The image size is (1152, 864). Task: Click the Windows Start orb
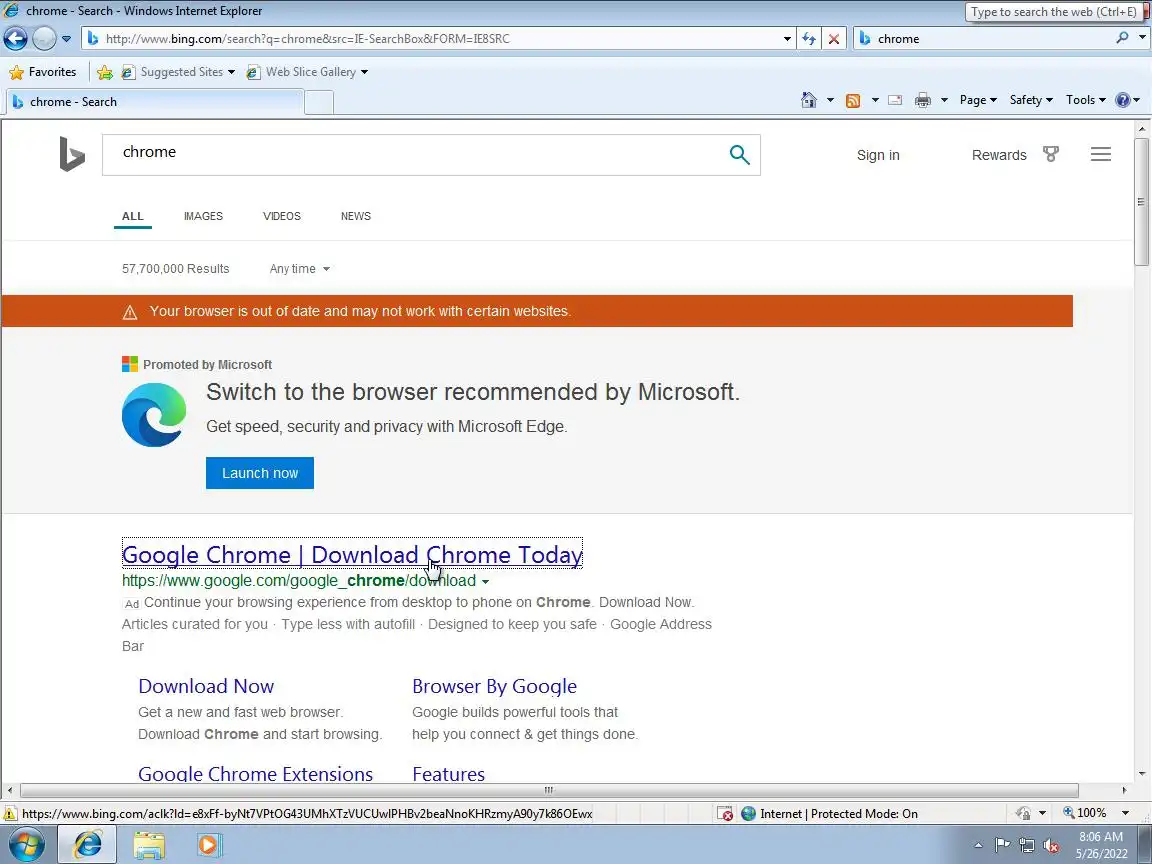[26, 845]
